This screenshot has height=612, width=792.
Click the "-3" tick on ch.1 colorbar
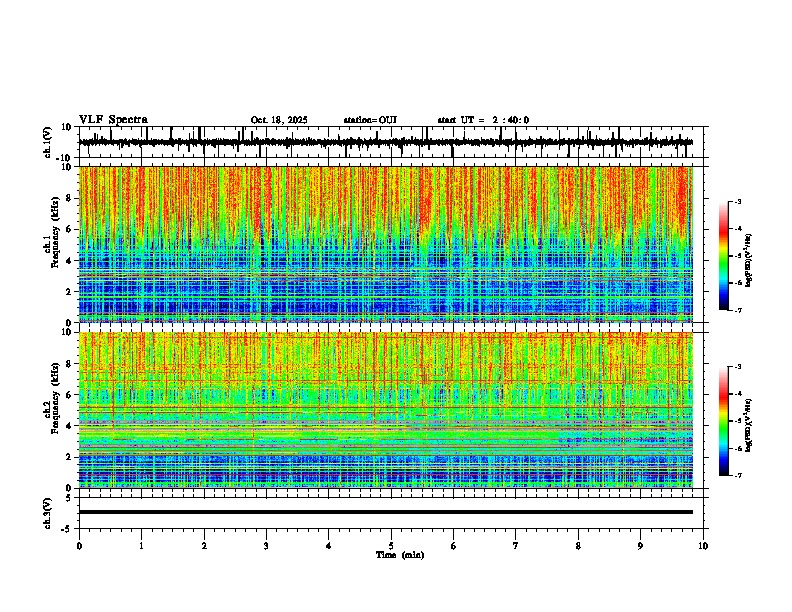click(738, 202)
